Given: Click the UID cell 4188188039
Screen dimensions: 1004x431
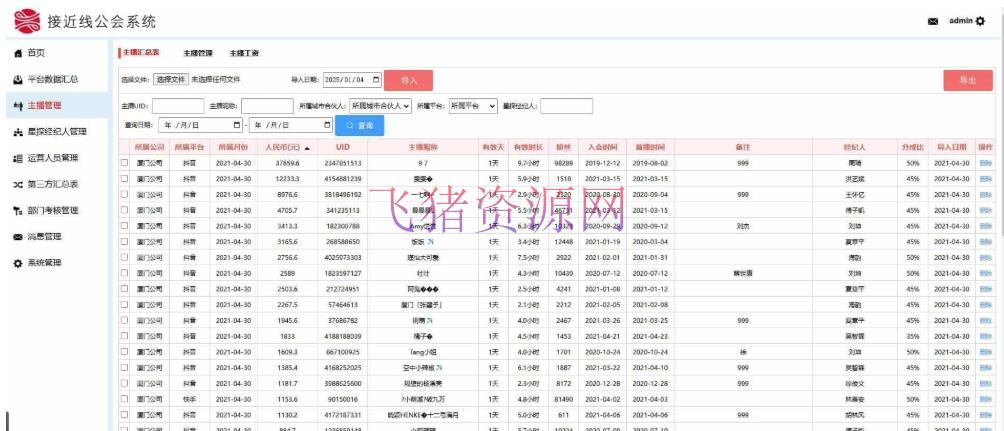Looking at the screenshot, I should tap(343, 336).
